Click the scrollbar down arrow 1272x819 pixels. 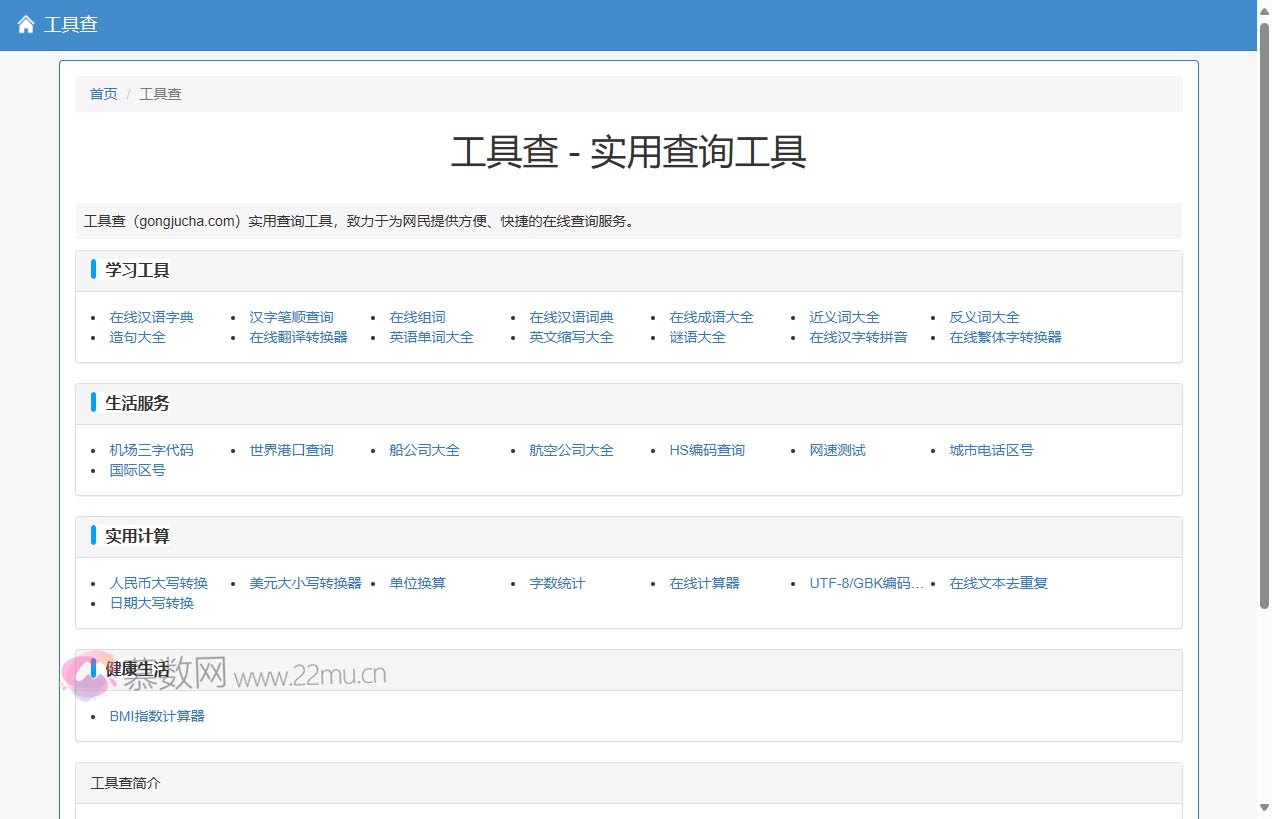pyautogui.click(x=1263, y=808)
